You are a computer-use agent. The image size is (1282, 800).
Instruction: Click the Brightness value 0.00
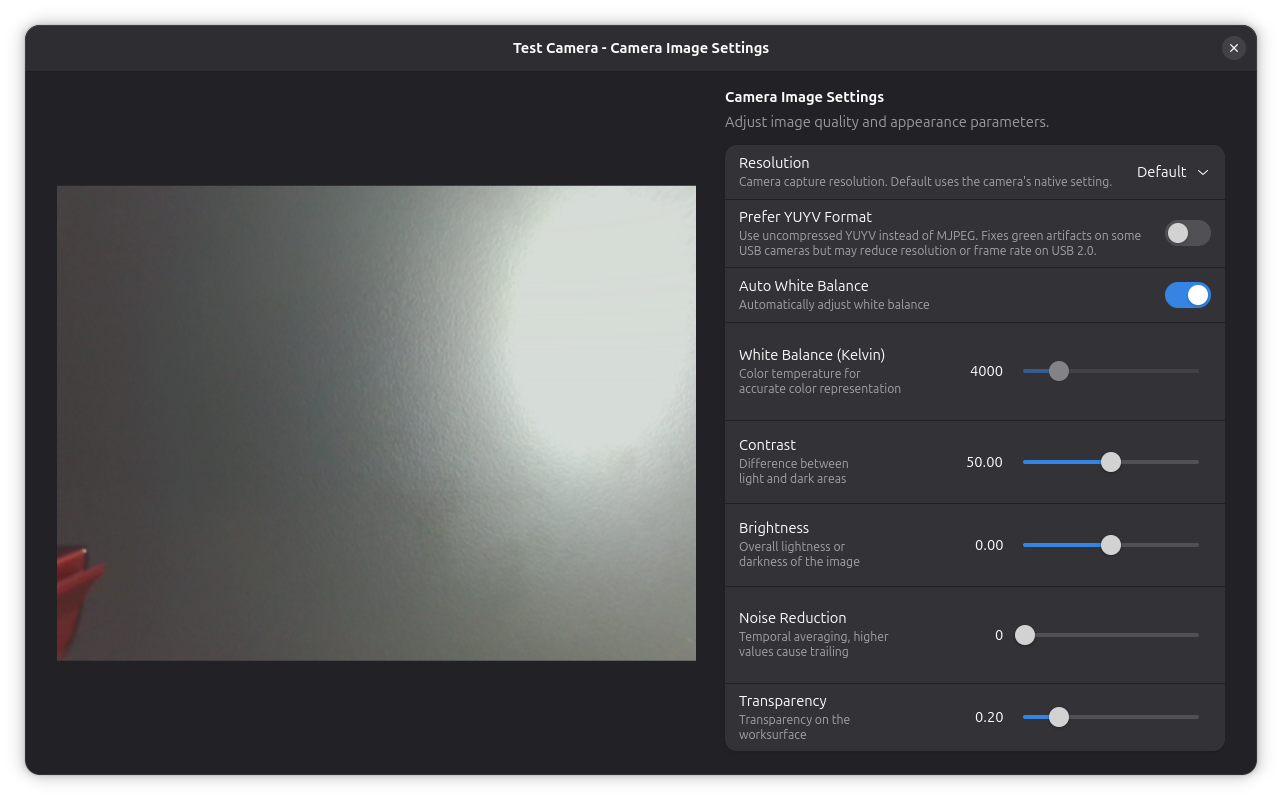coord(989,545)
